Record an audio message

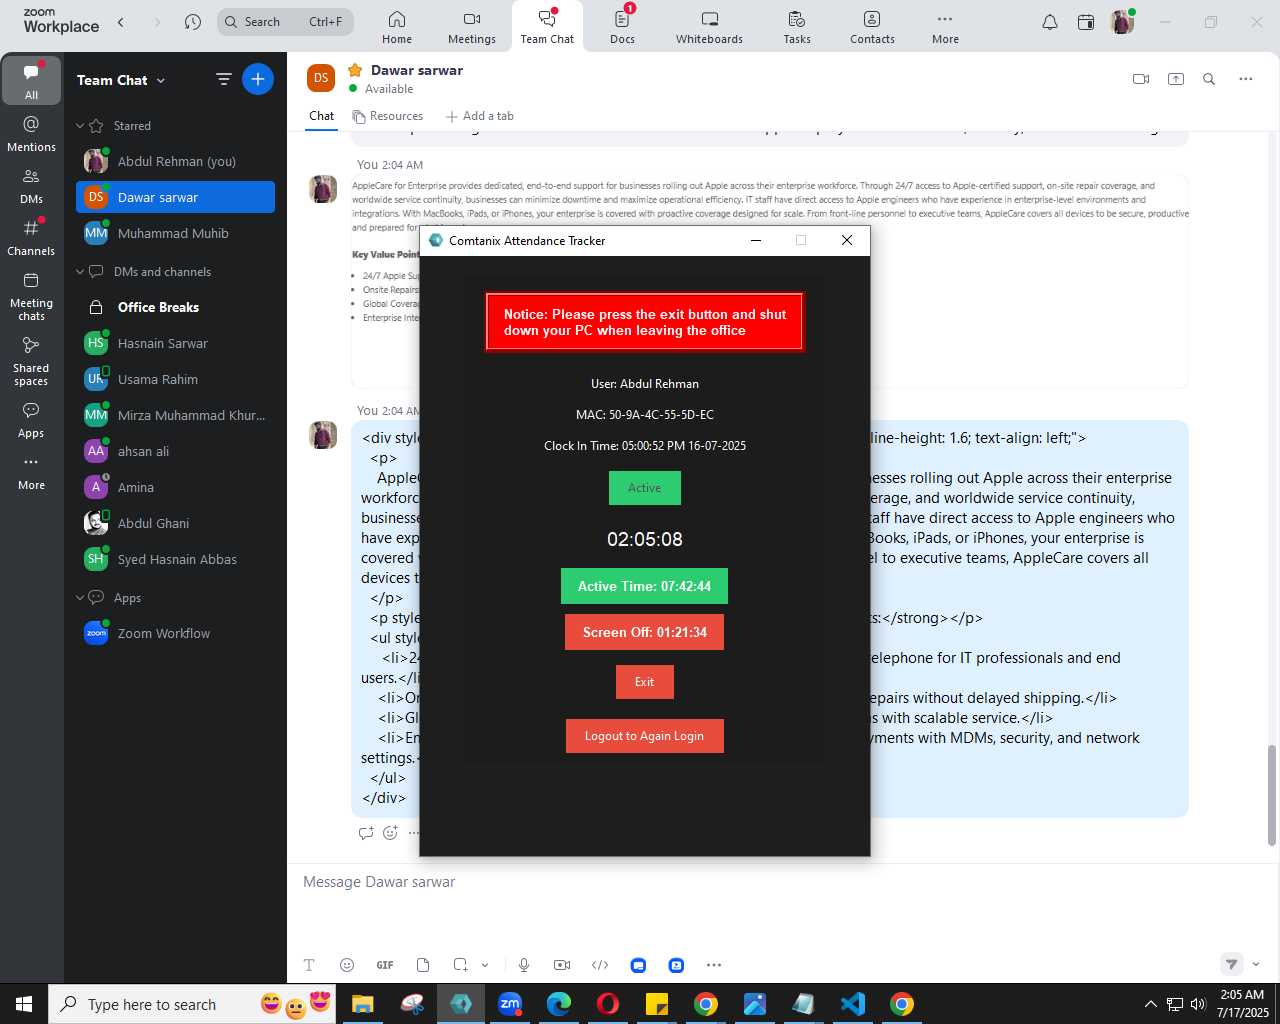524,965
